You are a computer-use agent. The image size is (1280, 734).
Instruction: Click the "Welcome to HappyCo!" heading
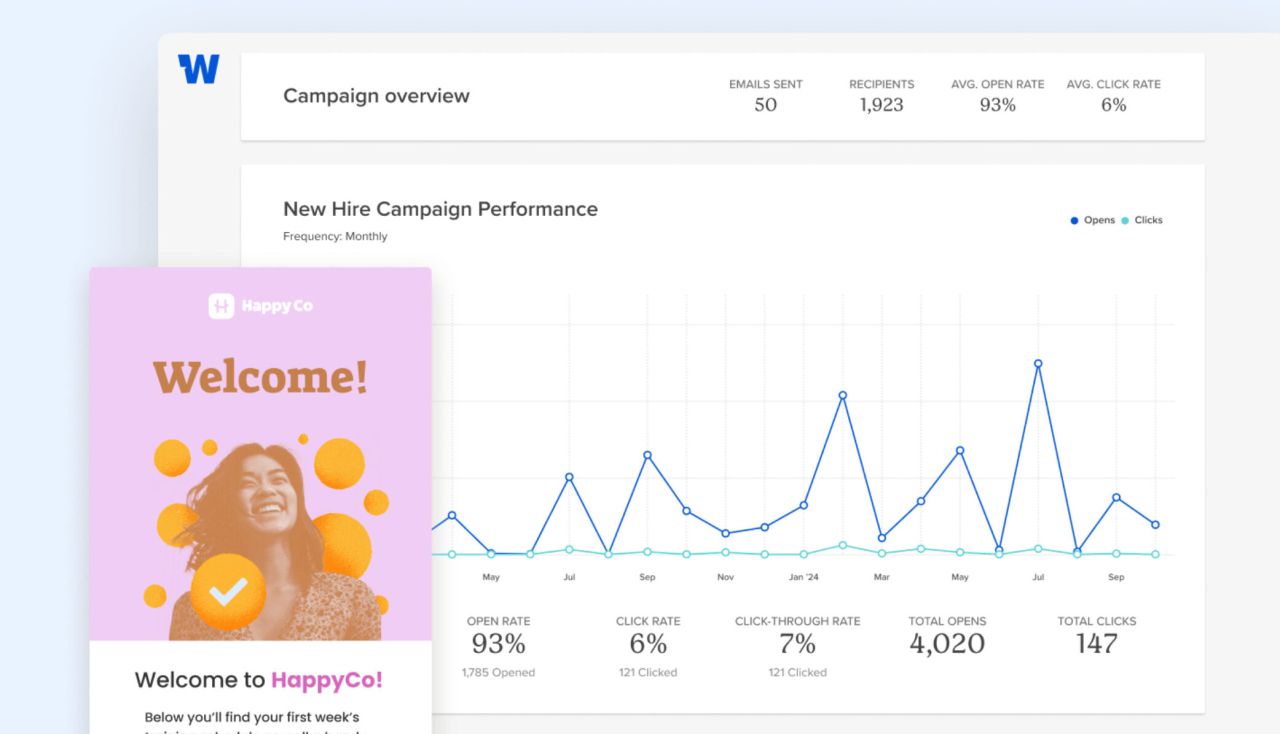[259, 680]
